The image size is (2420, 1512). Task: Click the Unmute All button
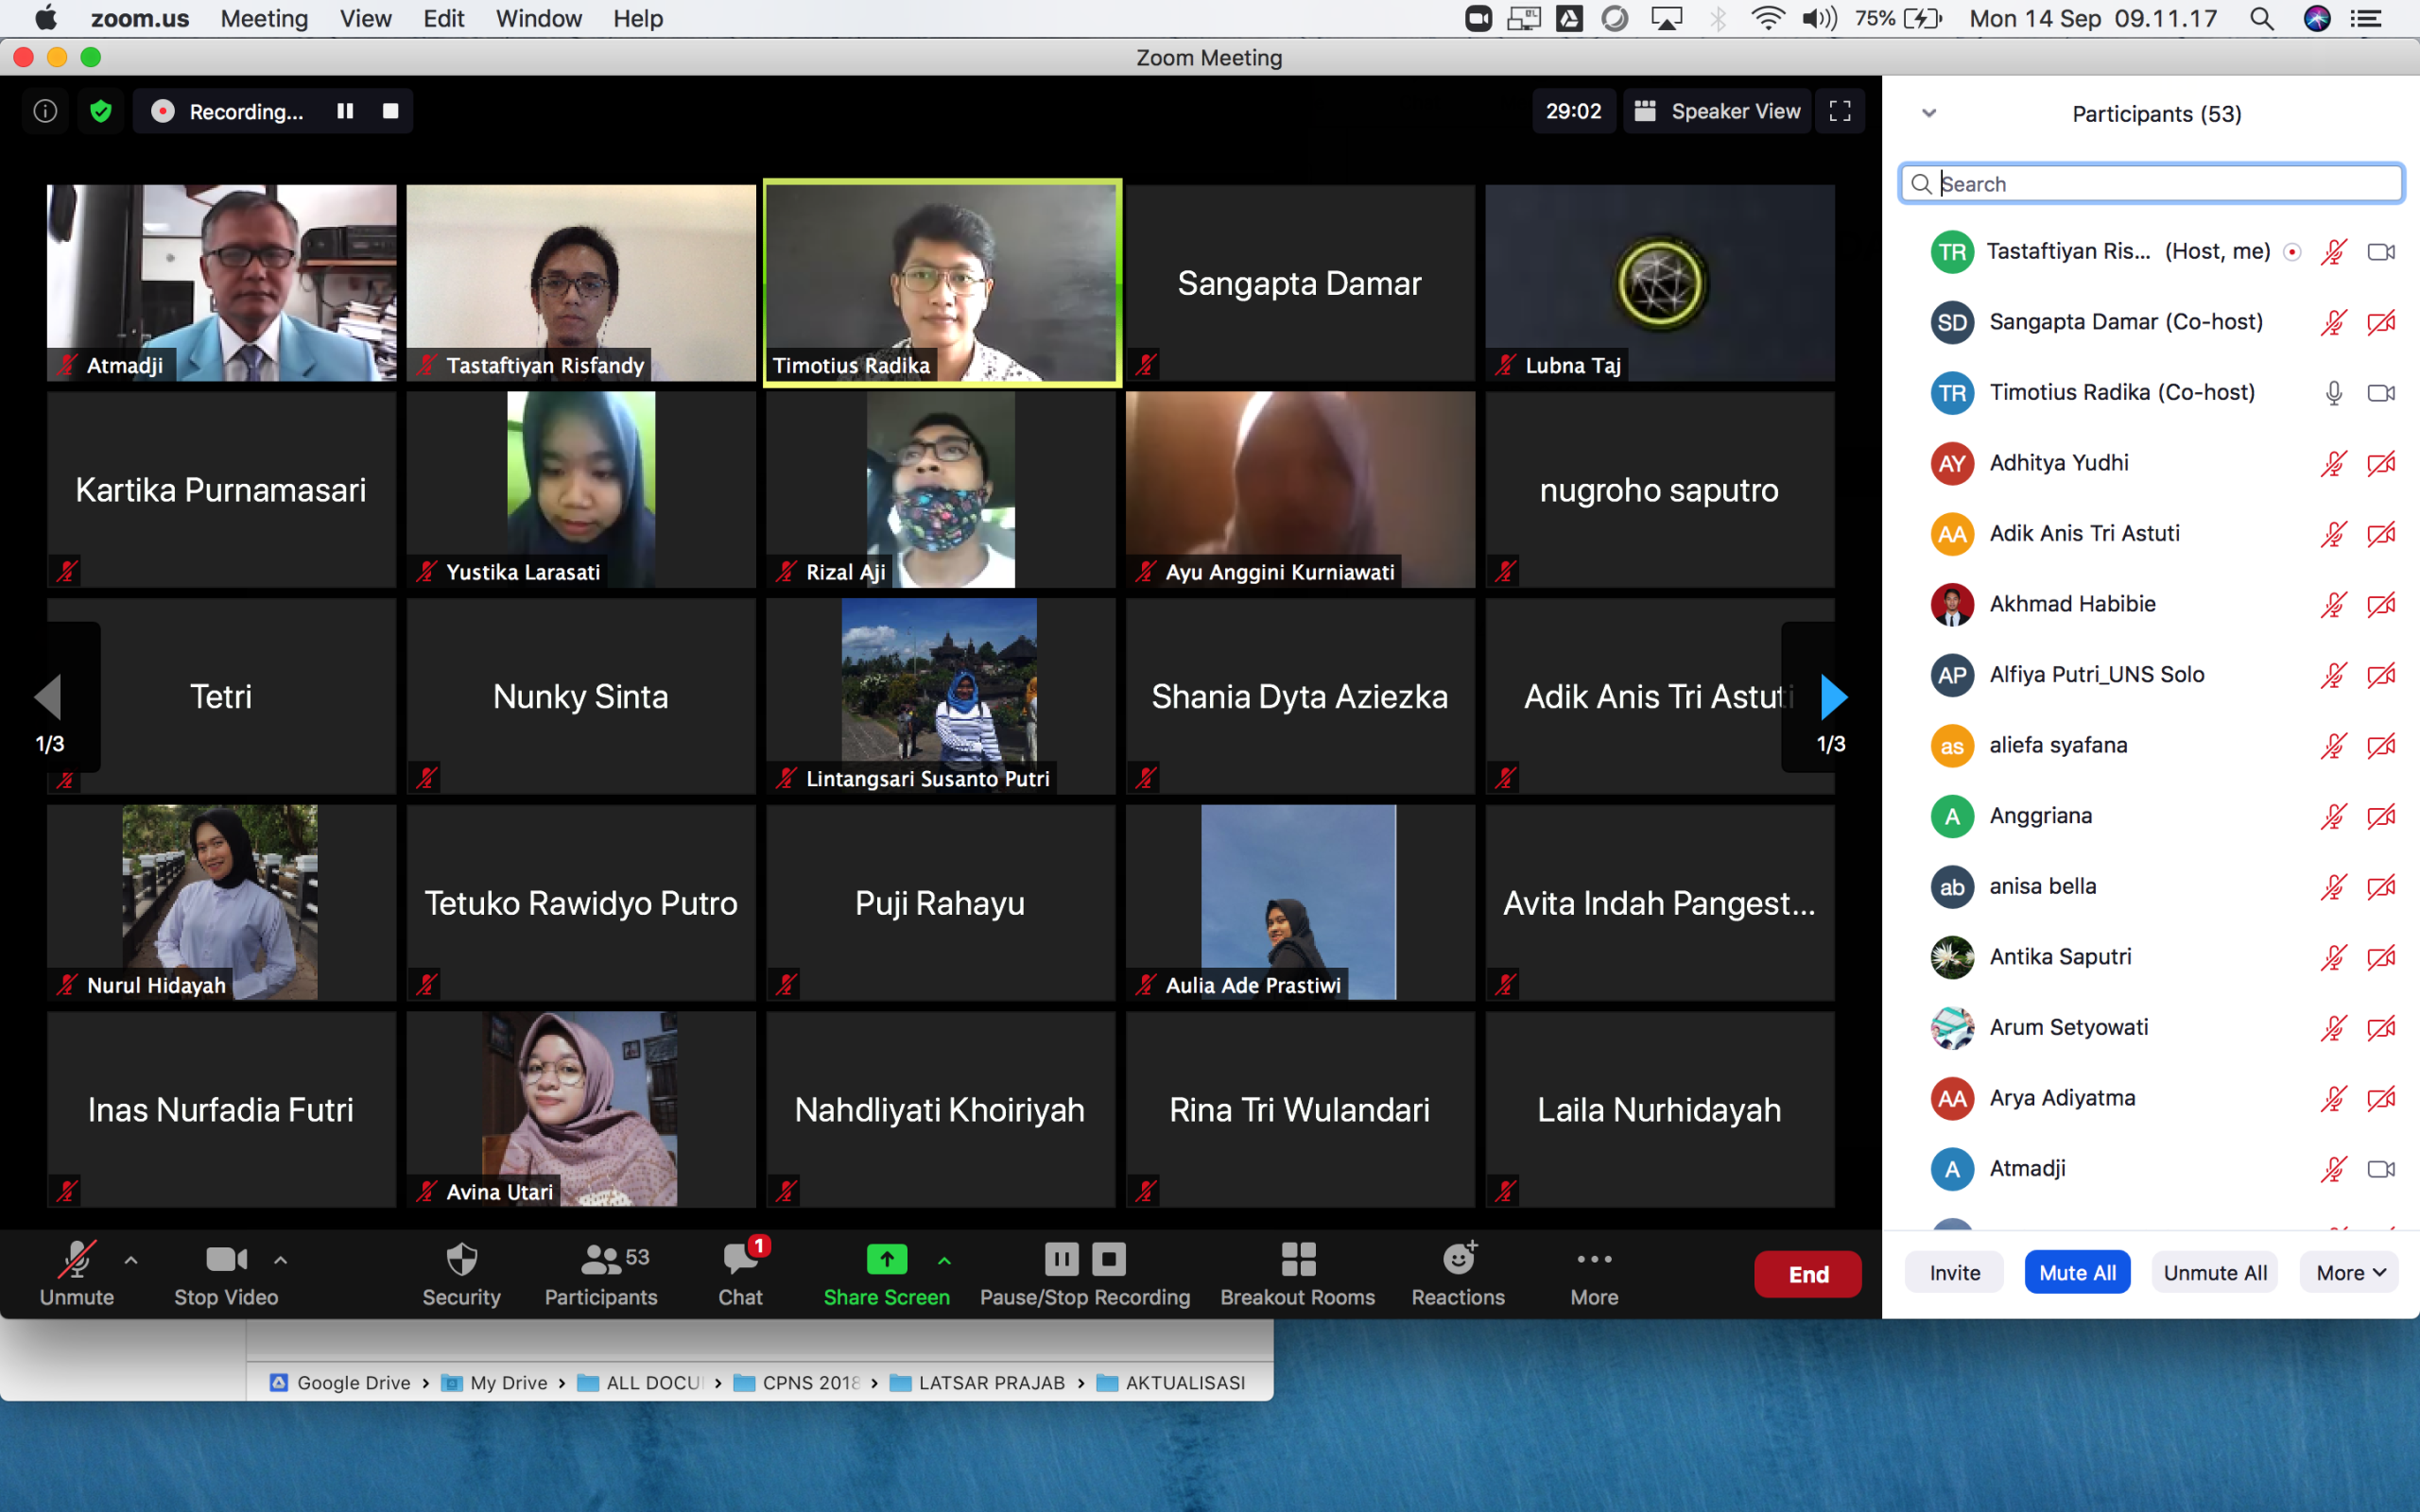pos(2215,1272)
